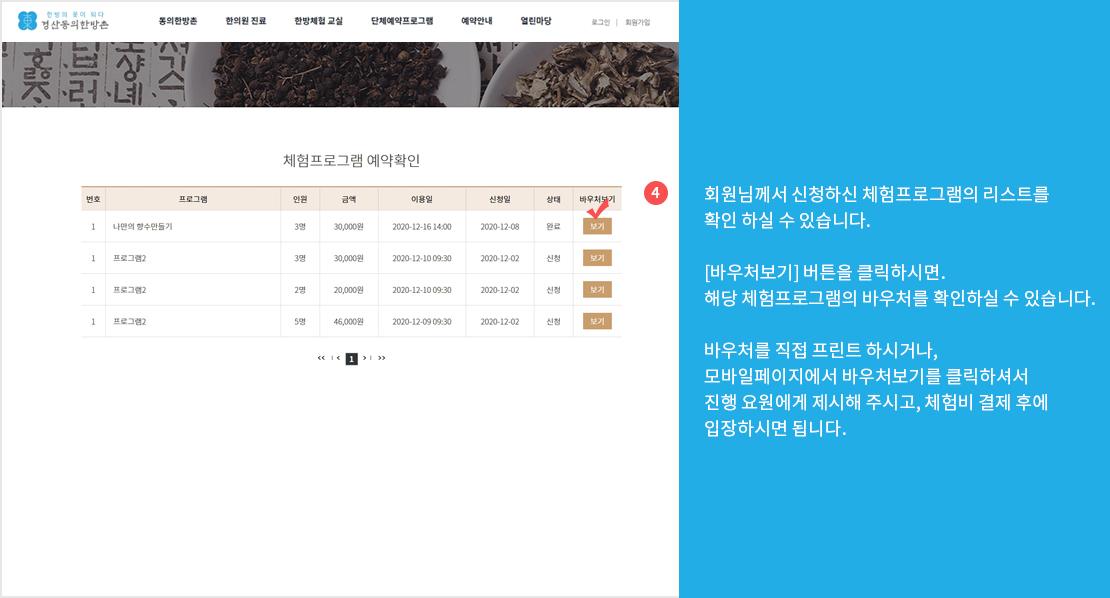Click the 로그인 link
The width and height of the screenshot is (1110, 598).
[x=600, y=23]
